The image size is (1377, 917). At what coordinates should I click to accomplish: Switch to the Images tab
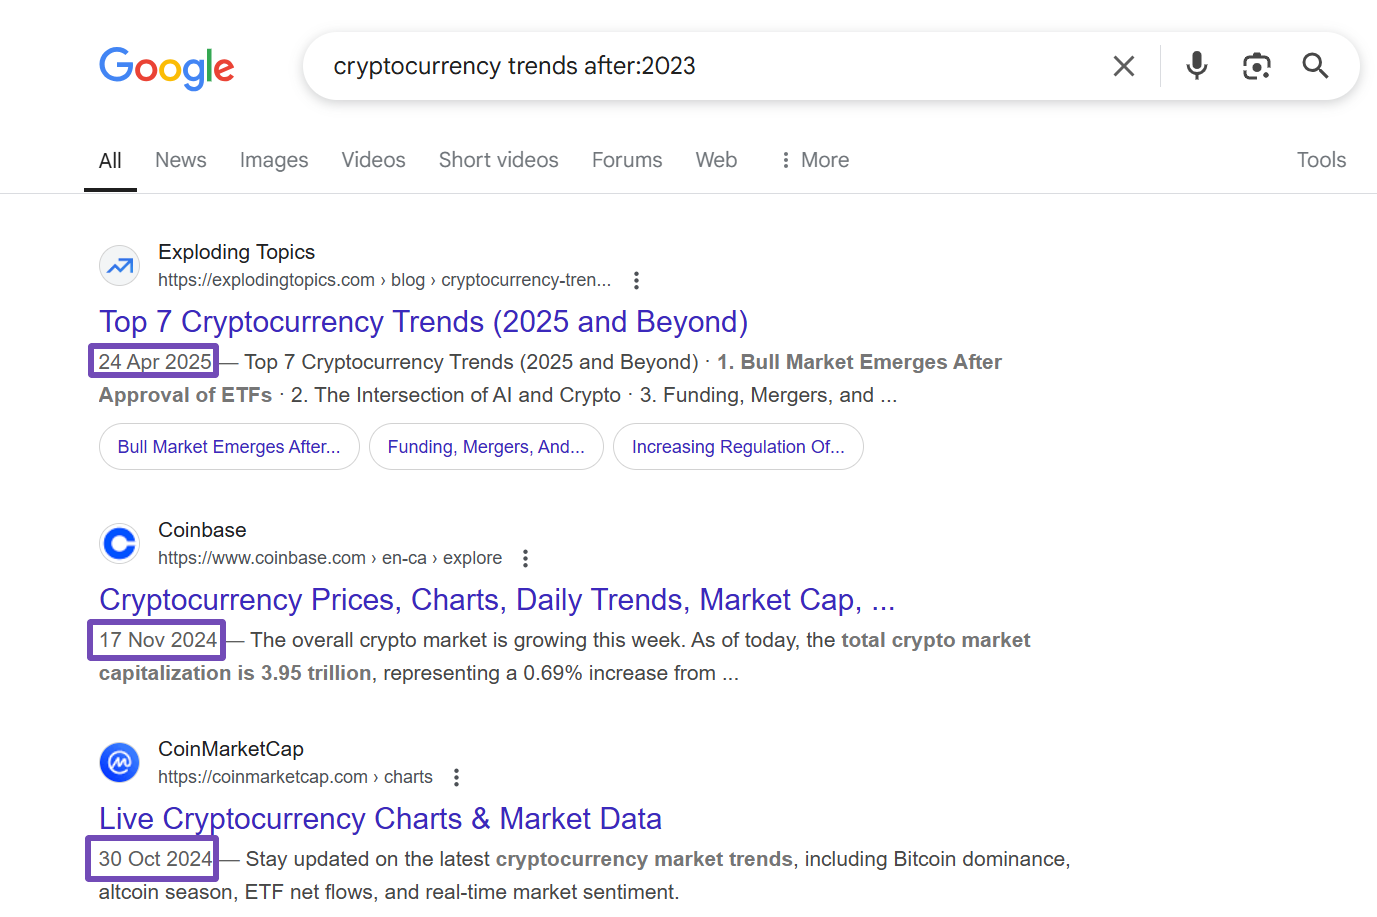tap(274, 160)
